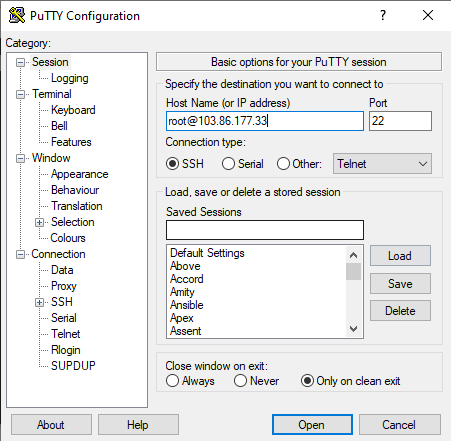Open the Data settings category
This screenshot has height=441, width=451.
[62, 270]
